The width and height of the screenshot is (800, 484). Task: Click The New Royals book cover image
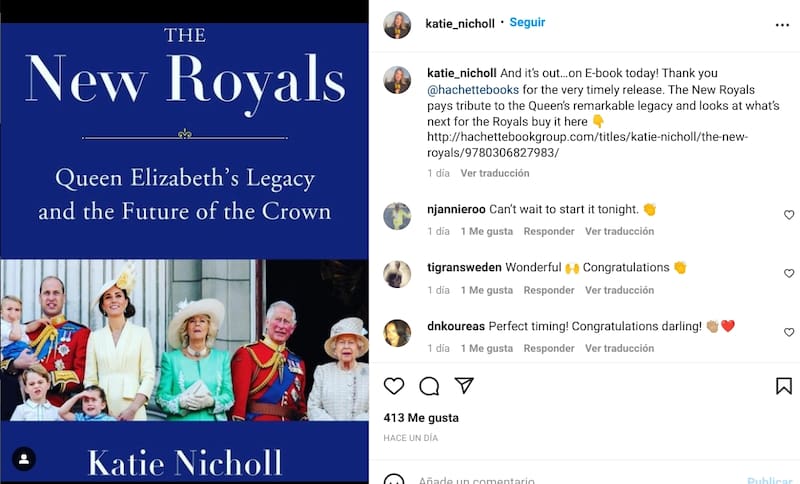(x=184, y=240)
